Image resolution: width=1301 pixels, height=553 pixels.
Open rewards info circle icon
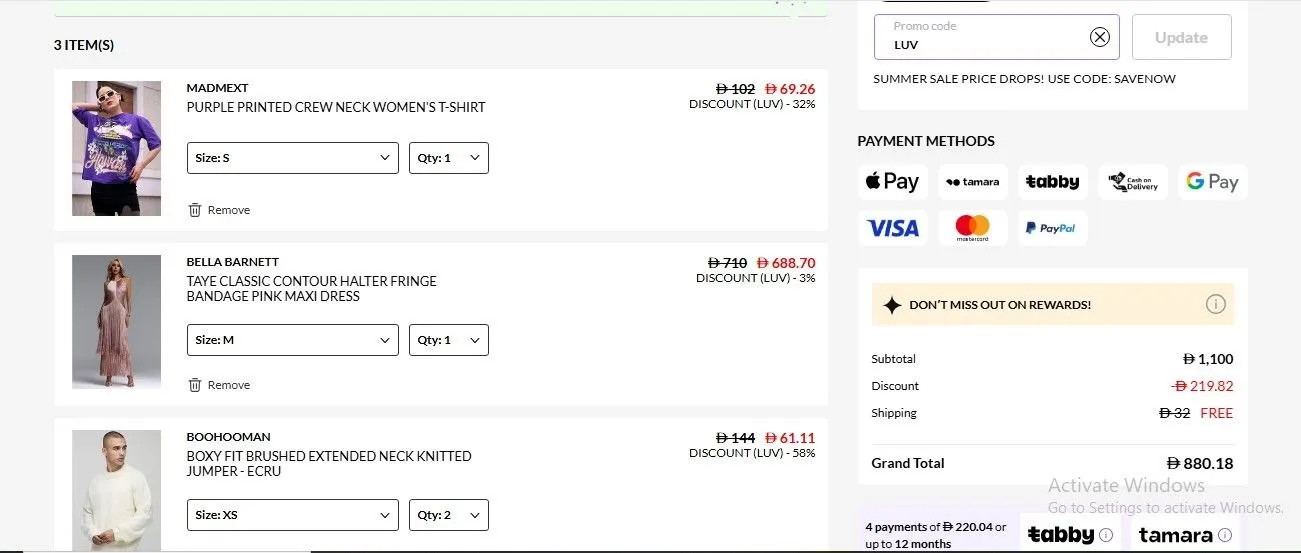[x=1215, y=304]
